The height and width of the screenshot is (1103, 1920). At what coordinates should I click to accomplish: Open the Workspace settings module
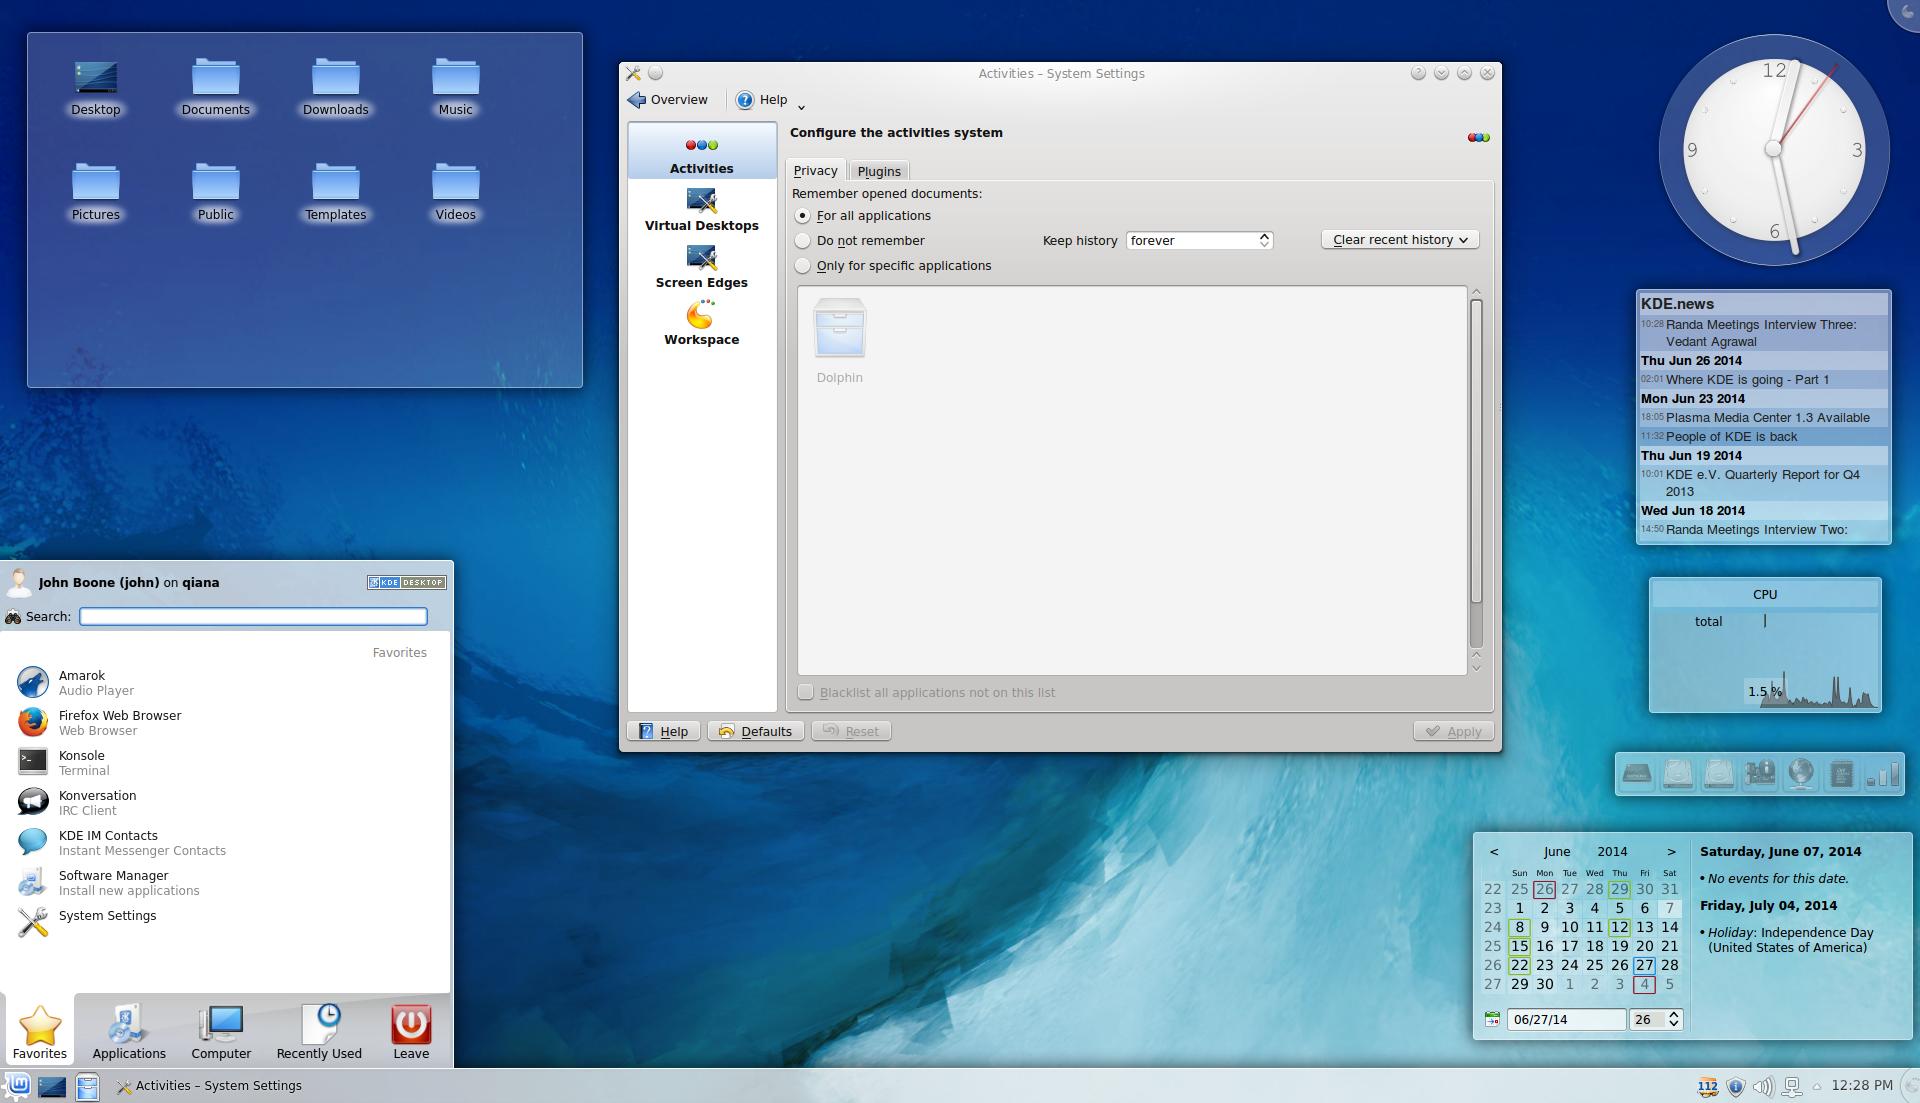pyautogui.click(x=701, y=324)
